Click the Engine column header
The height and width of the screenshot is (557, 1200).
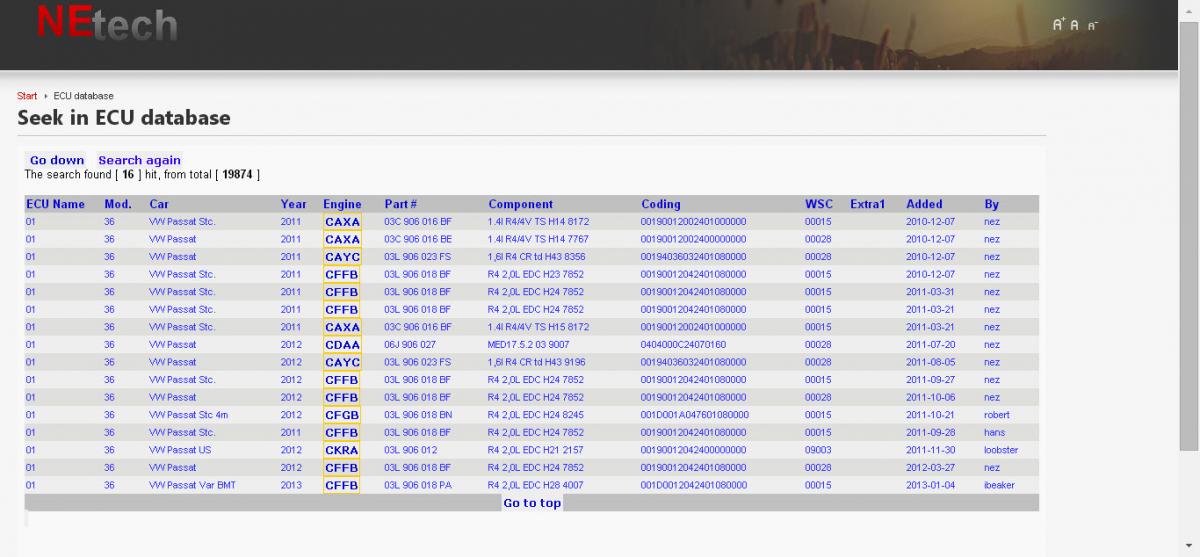pyautogui.click(x=342, y=204)
